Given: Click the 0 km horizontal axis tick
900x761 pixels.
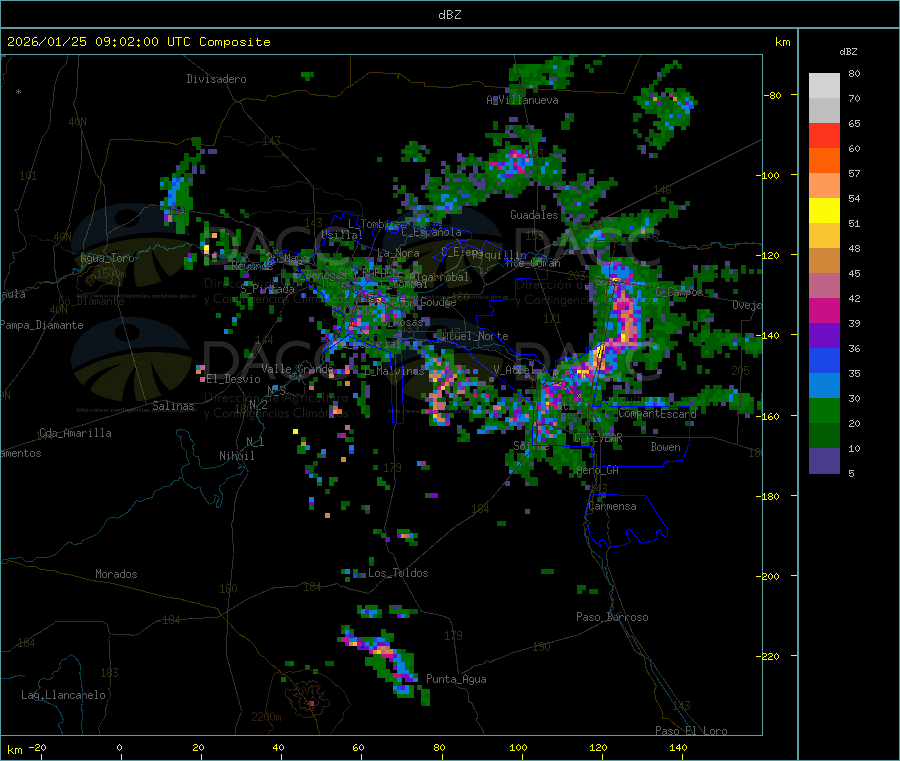Looking at the screenshot, I should pyautogui.click(x=119, y=748).
